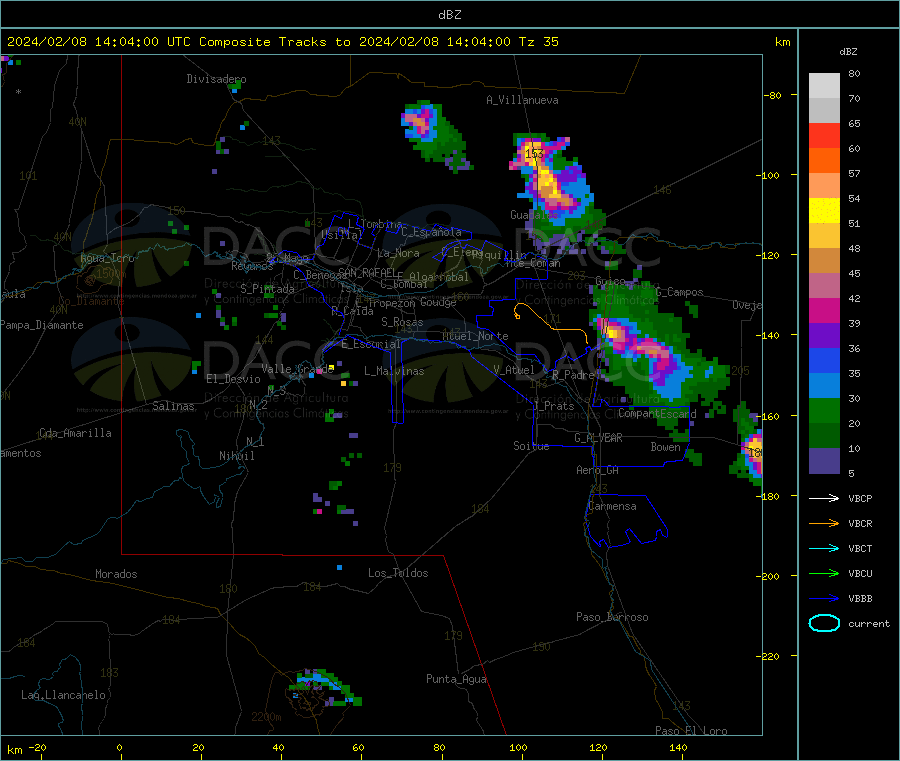
Task: Click the 'Algarrobal' place label
Action: (x=439, y=277)
